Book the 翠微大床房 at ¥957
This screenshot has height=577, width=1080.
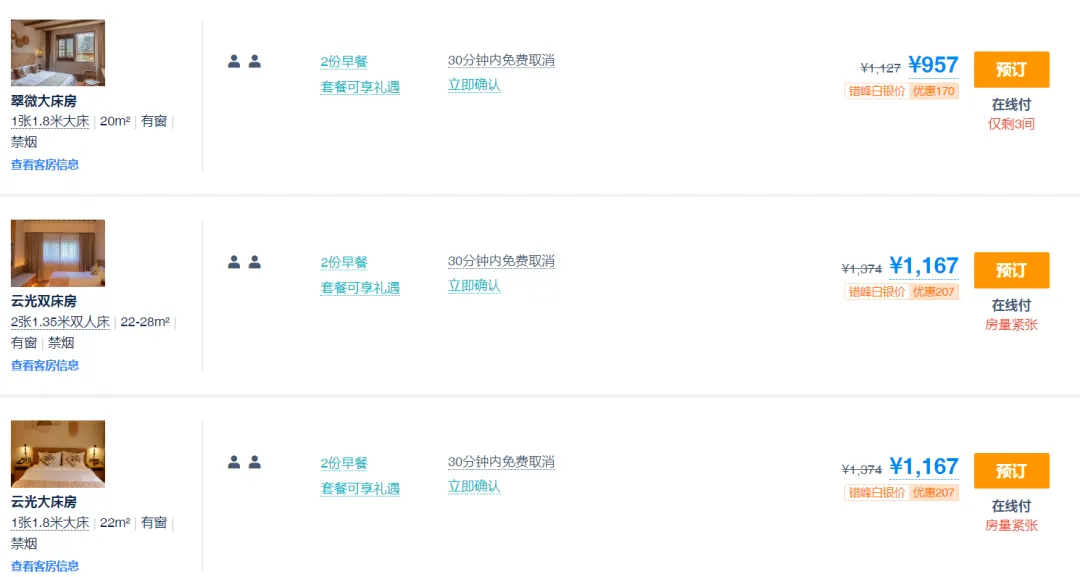point(1011,70)
